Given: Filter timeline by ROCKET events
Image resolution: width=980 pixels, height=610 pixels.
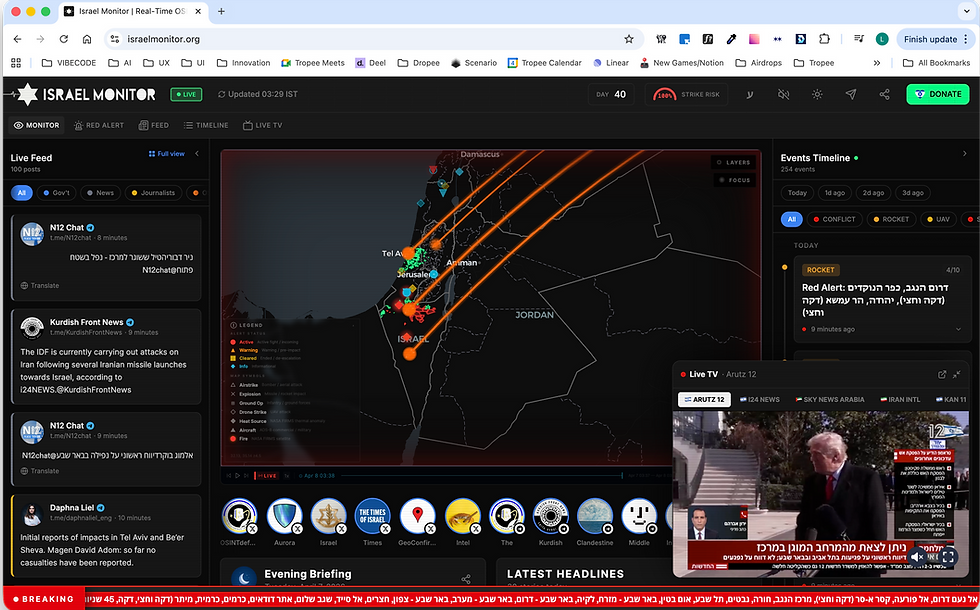Looking at the screenshot, I should (891, 219).
